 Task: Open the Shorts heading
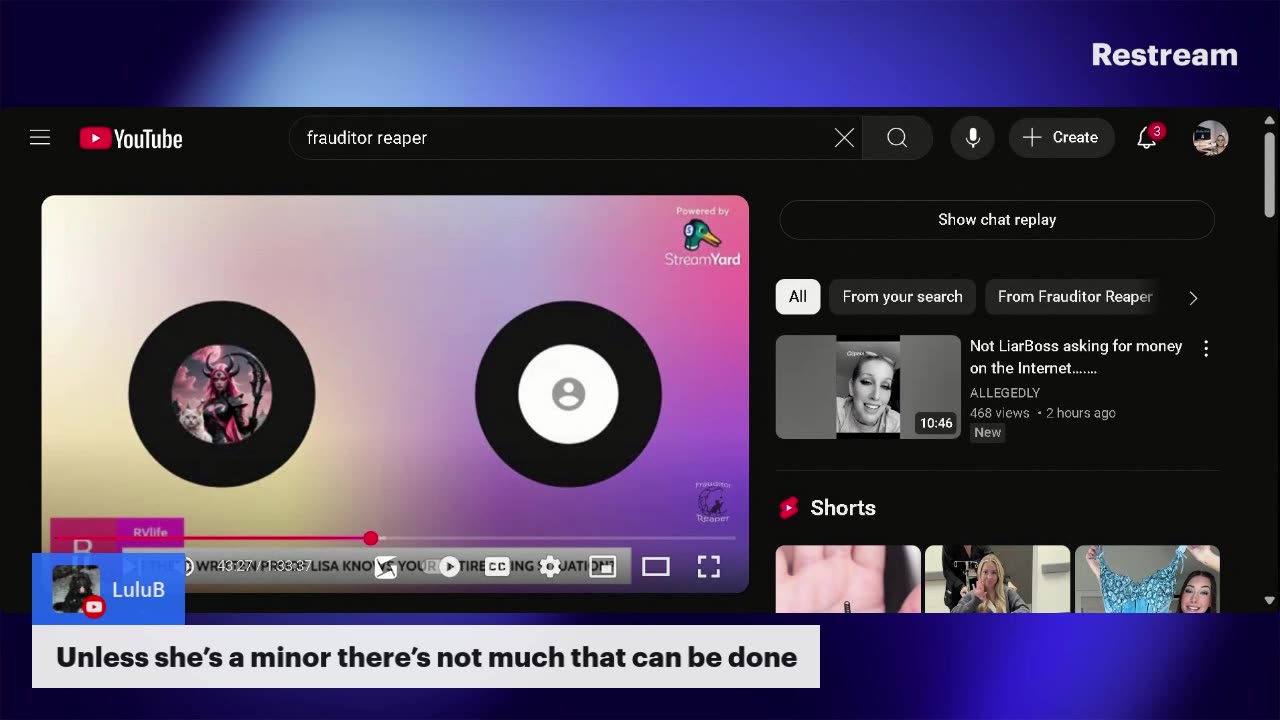[843, 508]
